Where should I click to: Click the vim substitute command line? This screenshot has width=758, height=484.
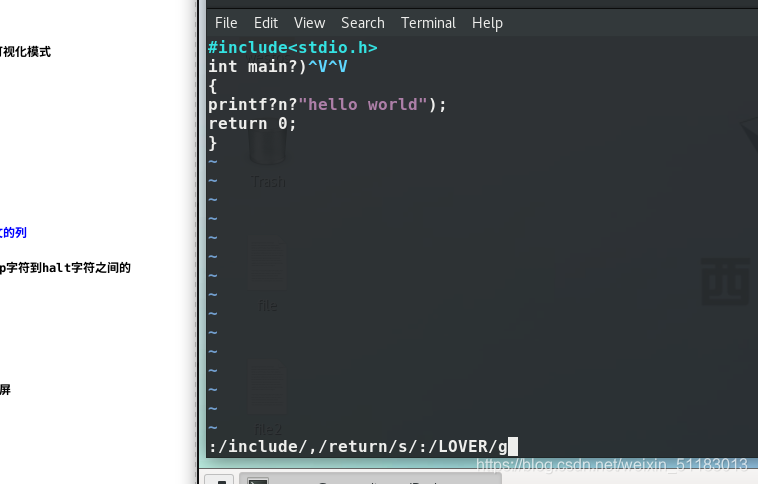(x=358, y=446)
